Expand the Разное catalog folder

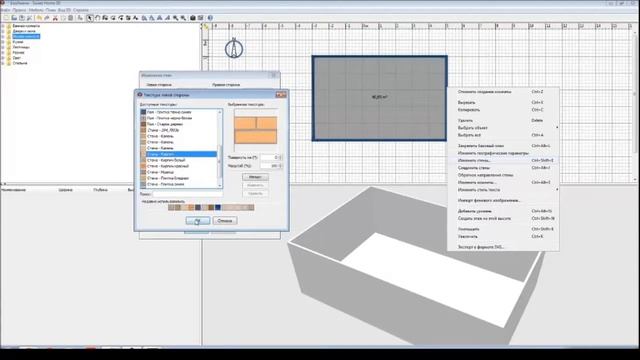tap(3, 52)
